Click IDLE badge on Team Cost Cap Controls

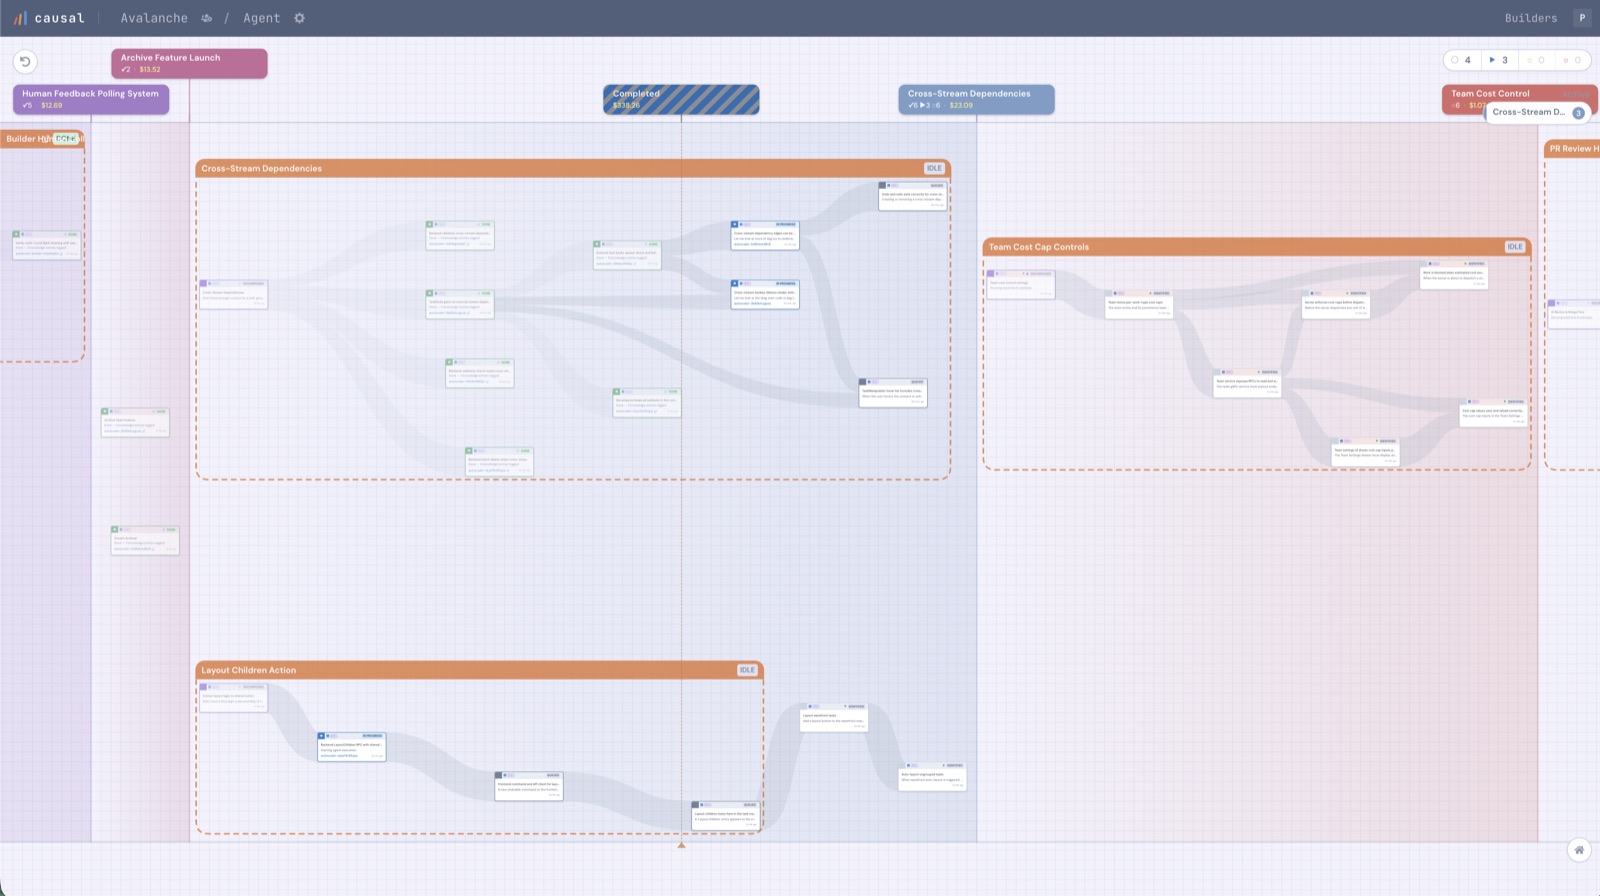[x=1515, y=247]
